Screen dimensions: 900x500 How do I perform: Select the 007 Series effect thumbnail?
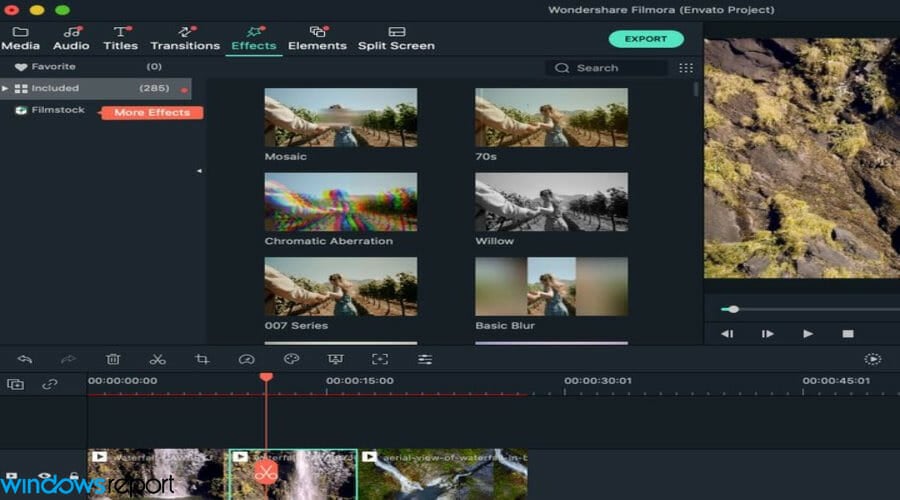(x=340, y=286)
